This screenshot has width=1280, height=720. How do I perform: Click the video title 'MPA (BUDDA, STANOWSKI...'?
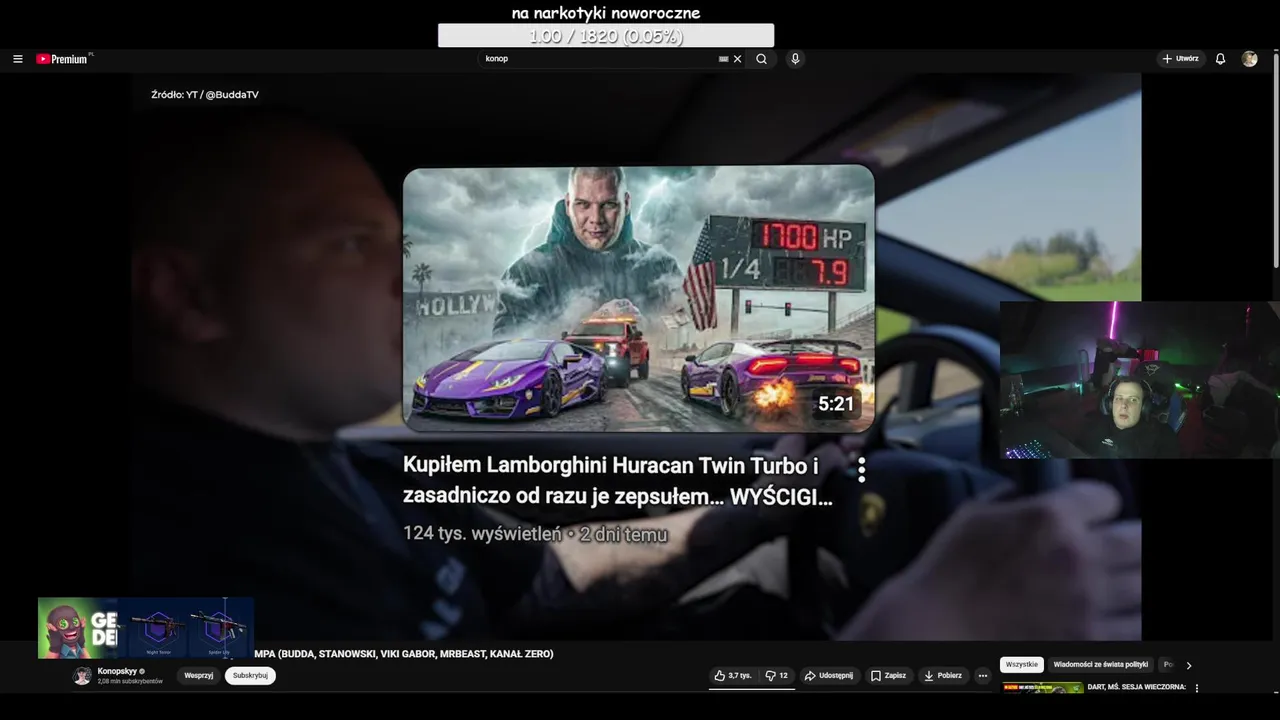(404, 654)
